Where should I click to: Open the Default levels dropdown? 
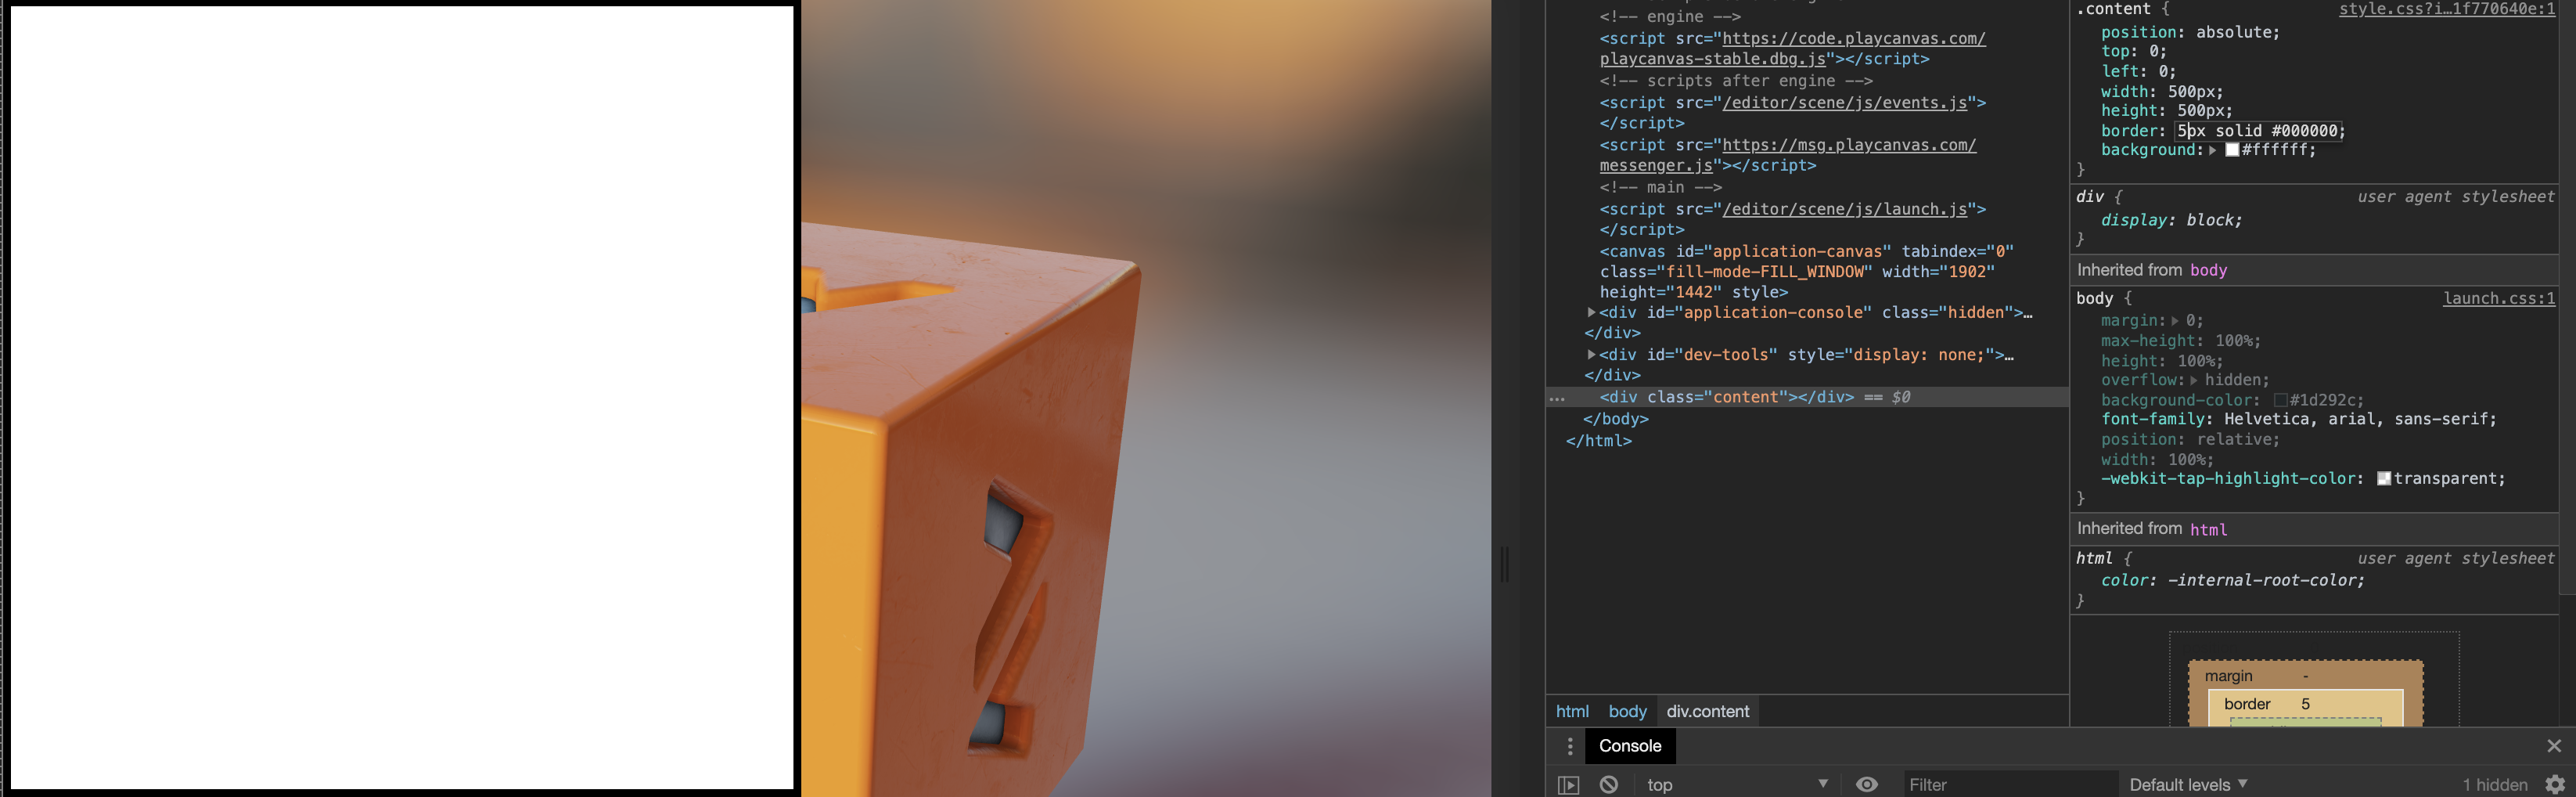(x=2188, y=785)
